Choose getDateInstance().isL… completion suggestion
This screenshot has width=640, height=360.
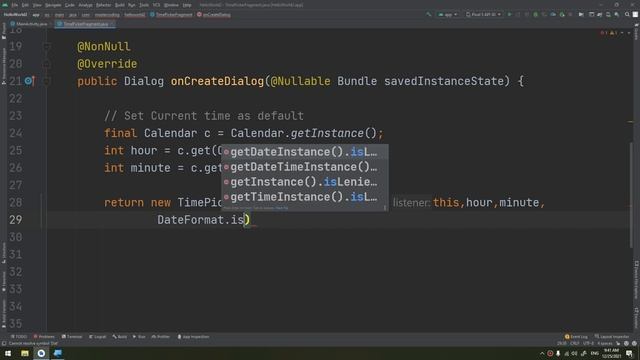304,152
